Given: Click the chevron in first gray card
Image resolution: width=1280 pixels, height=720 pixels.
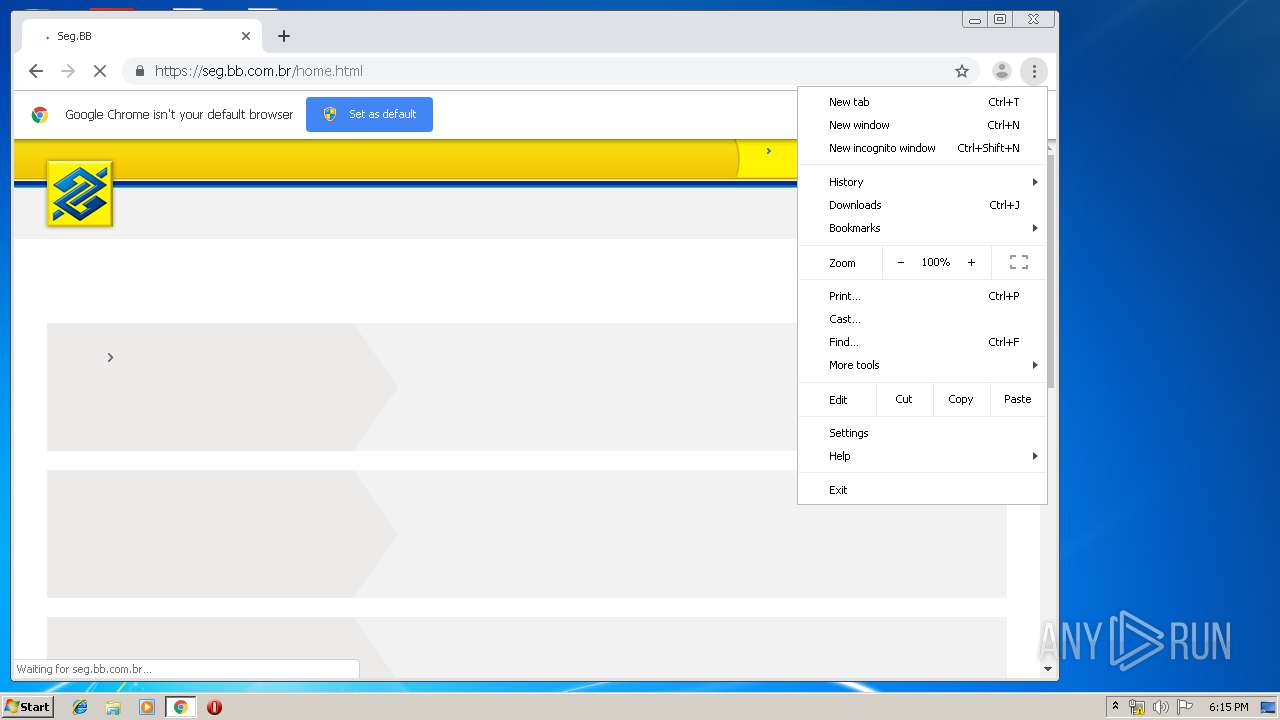Looking at the screenshot, I should (x=110, y=357).
